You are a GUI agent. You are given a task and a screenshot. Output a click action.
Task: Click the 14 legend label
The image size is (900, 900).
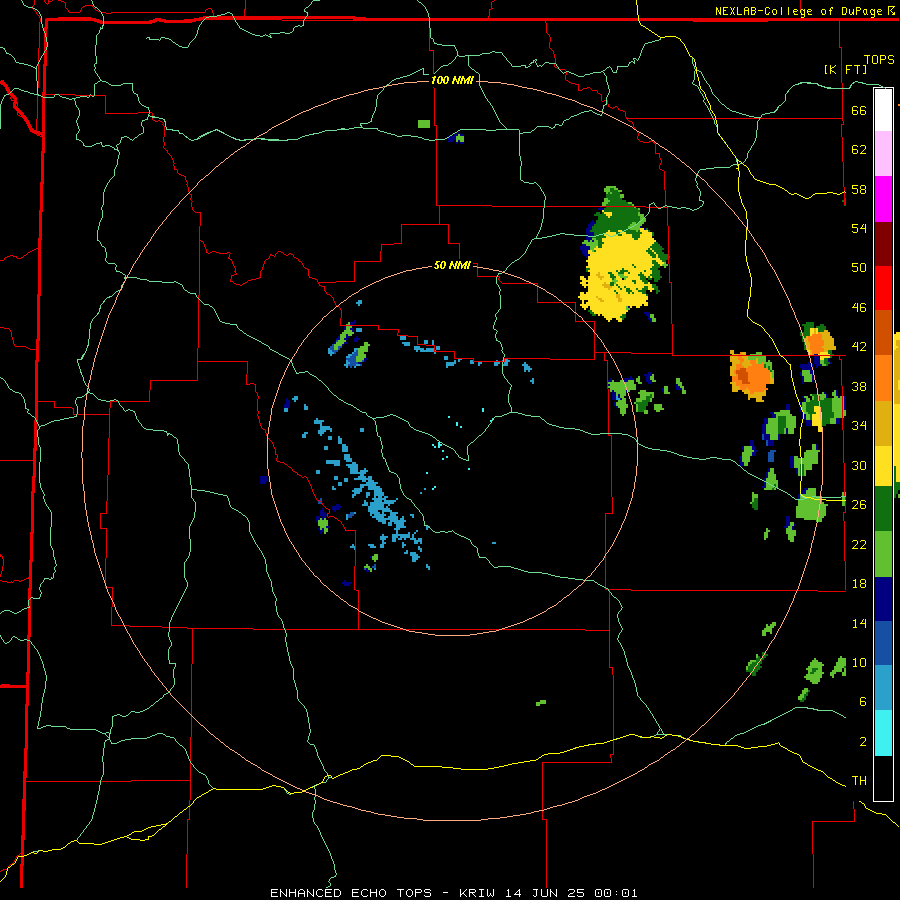click(x=859, y=623)
